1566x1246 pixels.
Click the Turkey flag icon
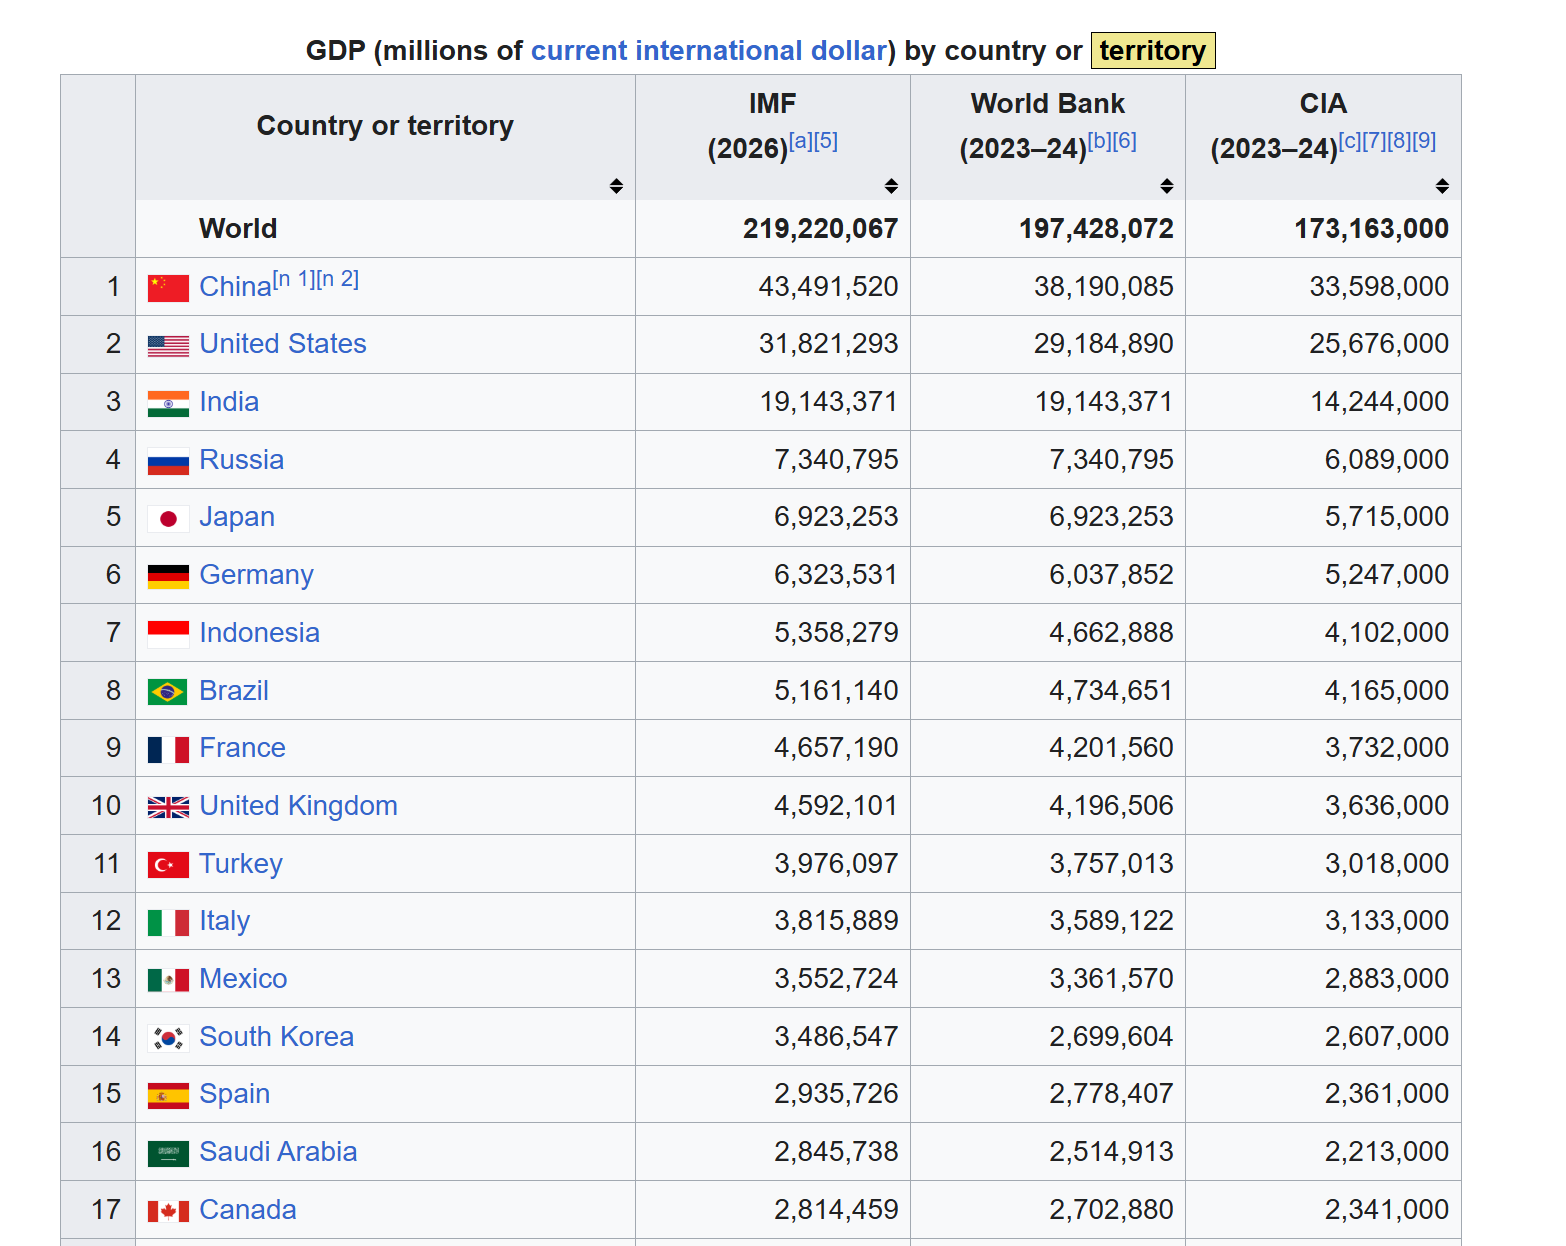pos(168,865)
